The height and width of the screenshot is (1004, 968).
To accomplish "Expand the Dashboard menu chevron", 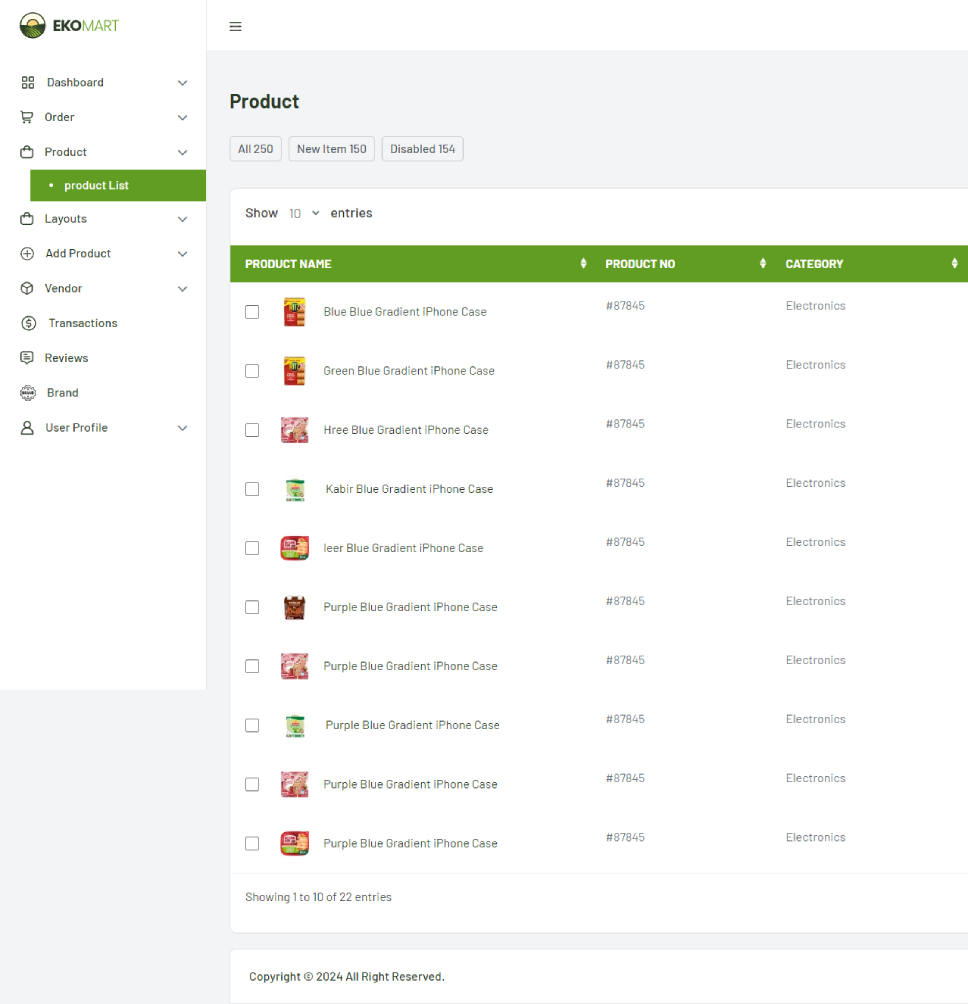I will 182,83.
